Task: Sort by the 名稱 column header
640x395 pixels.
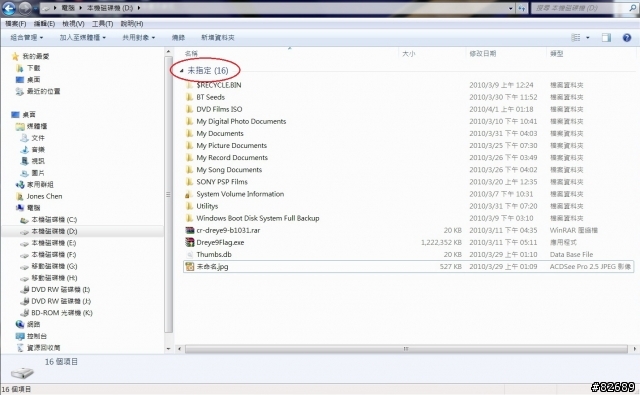Action: tap(191, 53)
